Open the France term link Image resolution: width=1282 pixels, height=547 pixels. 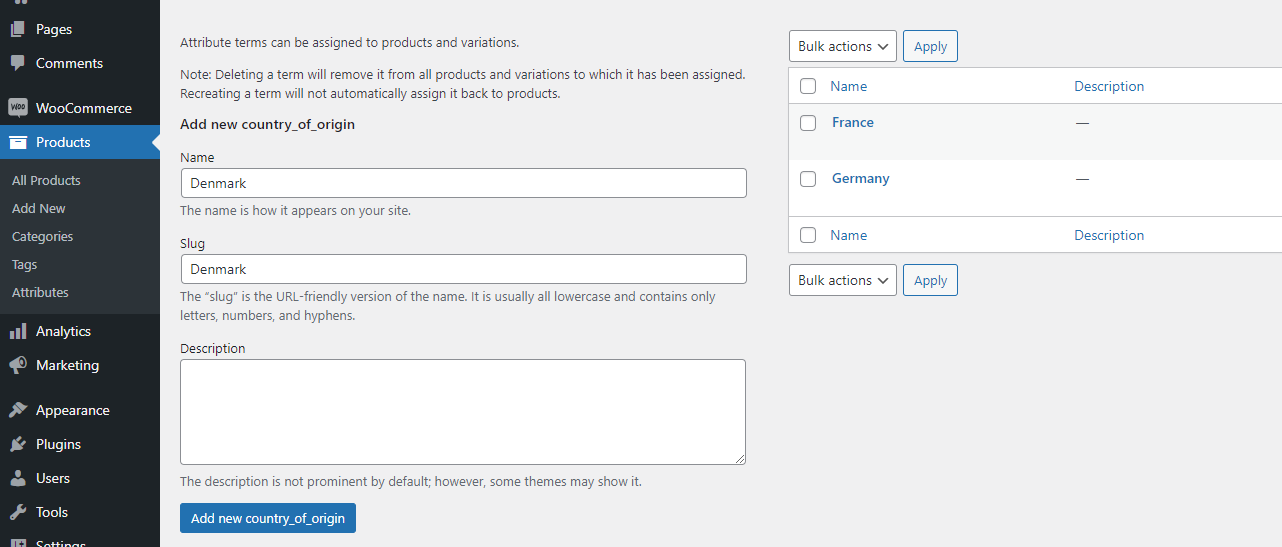[x=853, y=122]
